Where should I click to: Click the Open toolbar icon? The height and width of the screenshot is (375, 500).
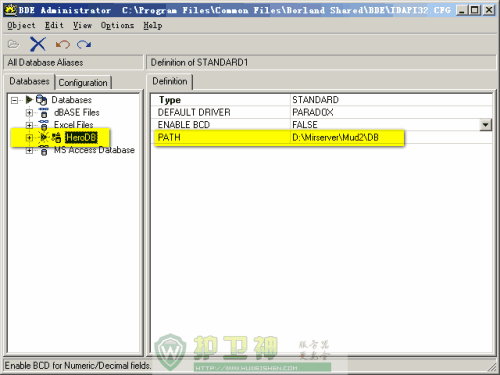[13, 44]
